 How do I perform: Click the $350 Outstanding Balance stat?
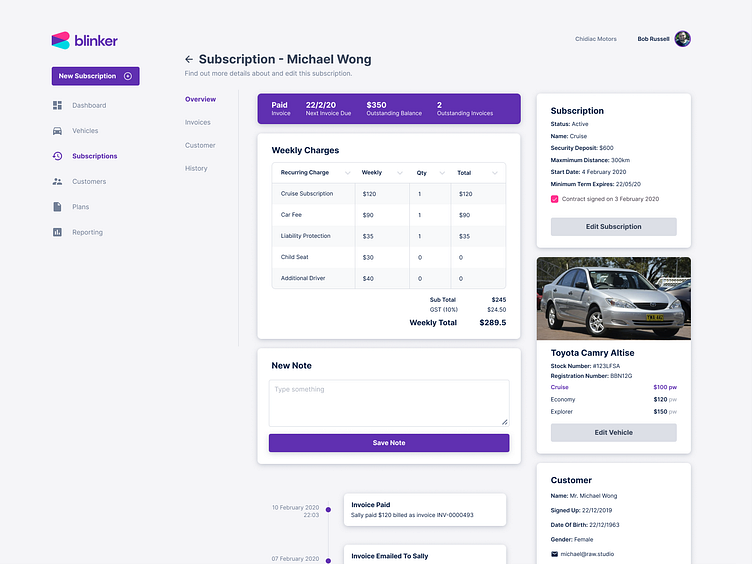point(394,109)
